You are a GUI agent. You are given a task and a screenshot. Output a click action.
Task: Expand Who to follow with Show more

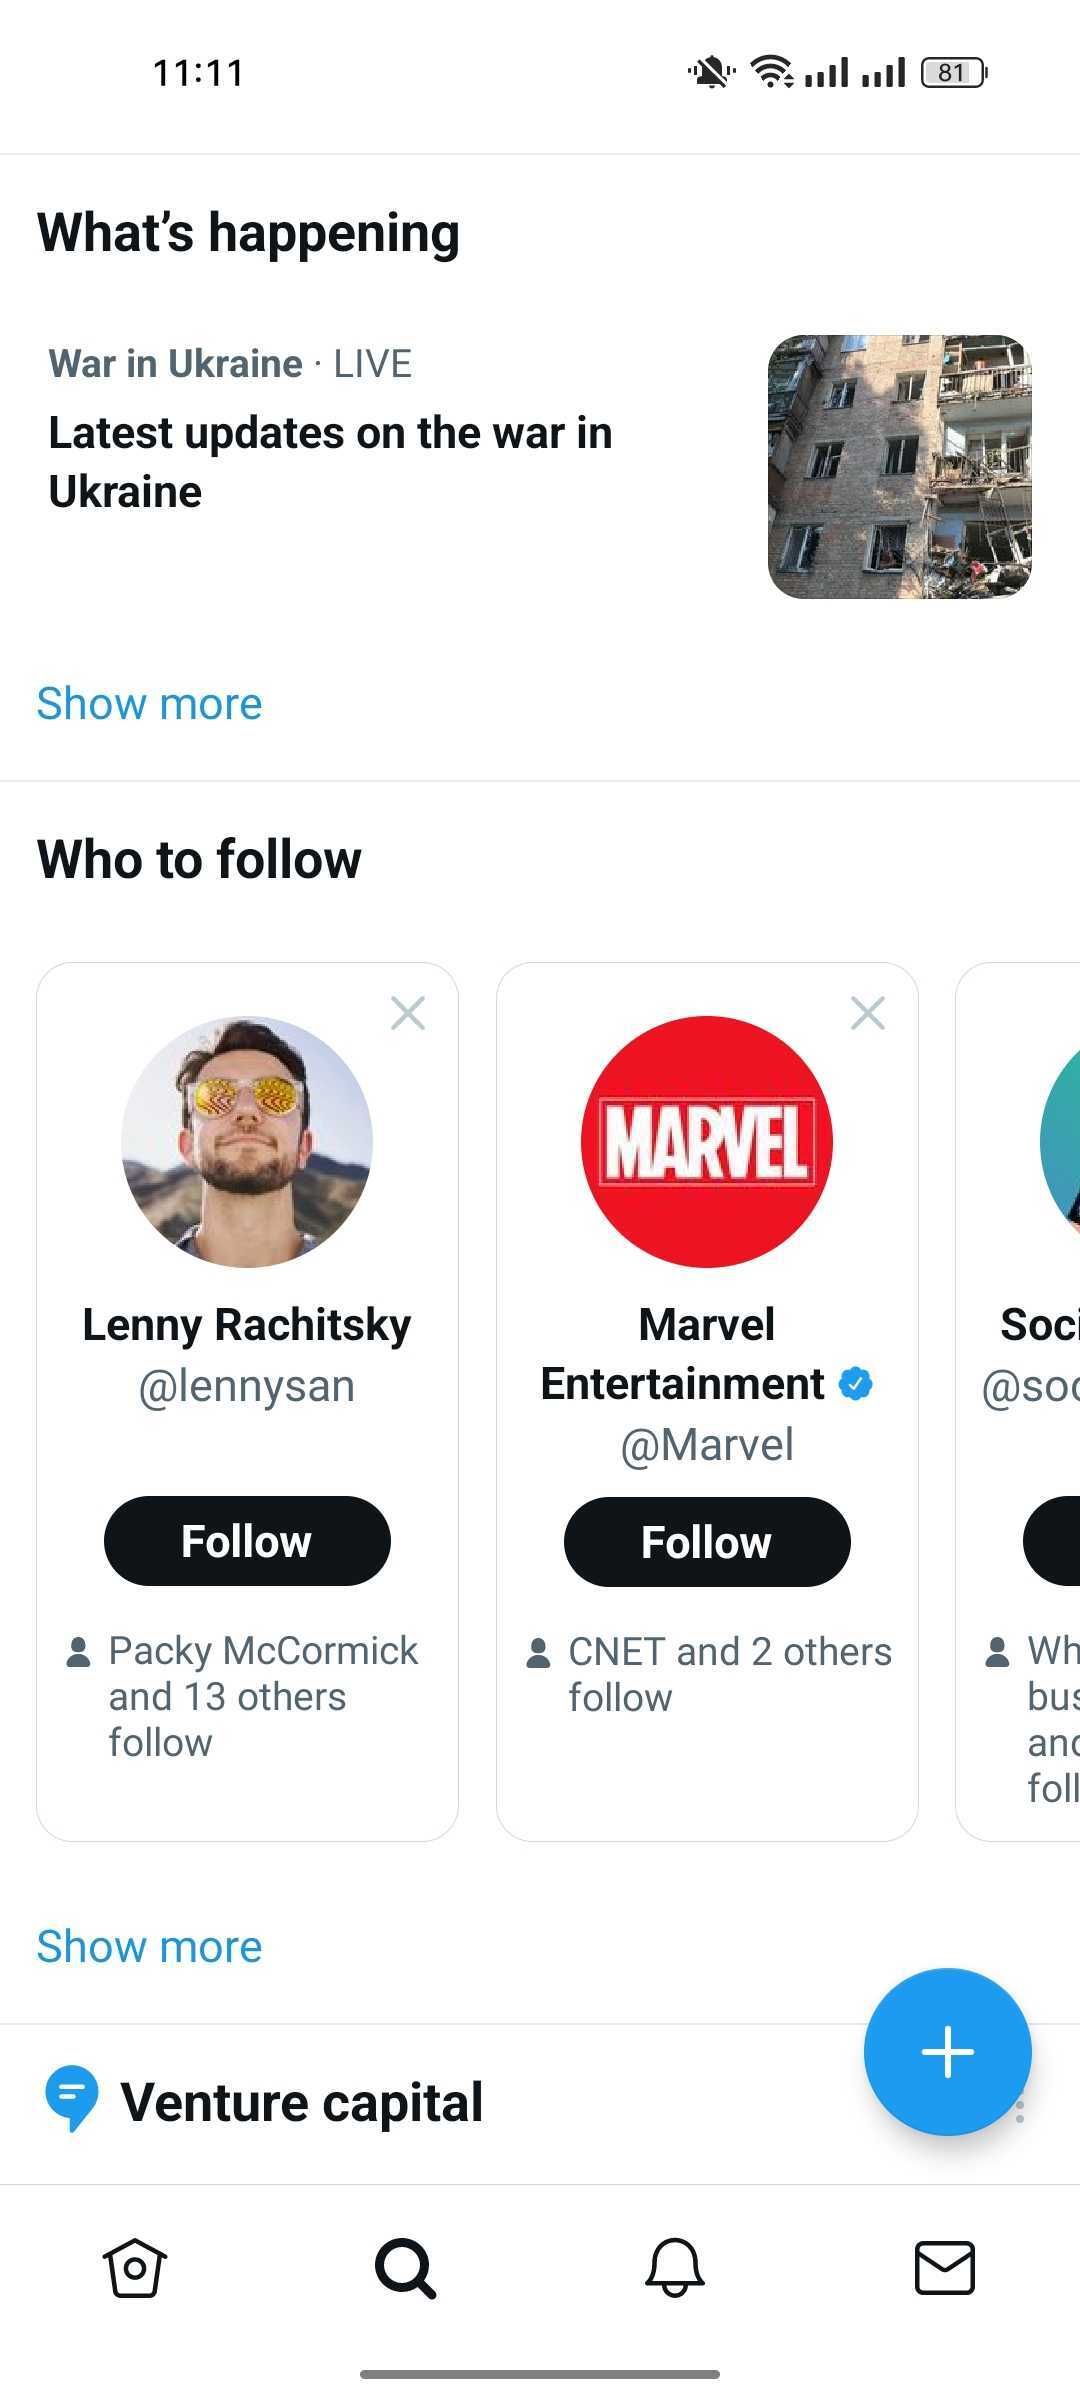[x=149, y=1947]
